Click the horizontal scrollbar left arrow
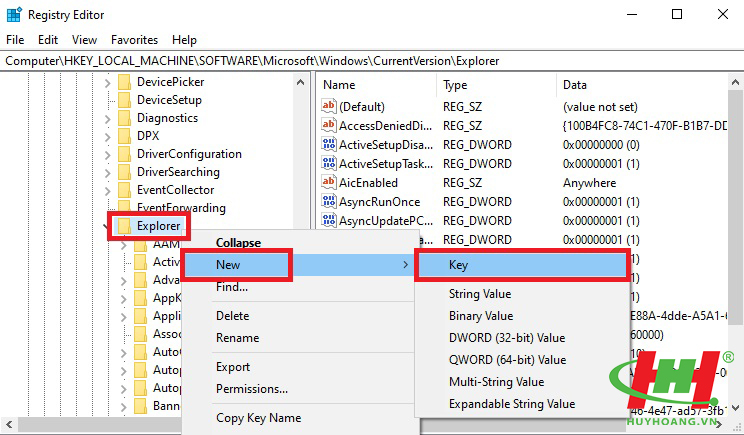The height and width of the screenshot is (435, 744). [9, 424]
